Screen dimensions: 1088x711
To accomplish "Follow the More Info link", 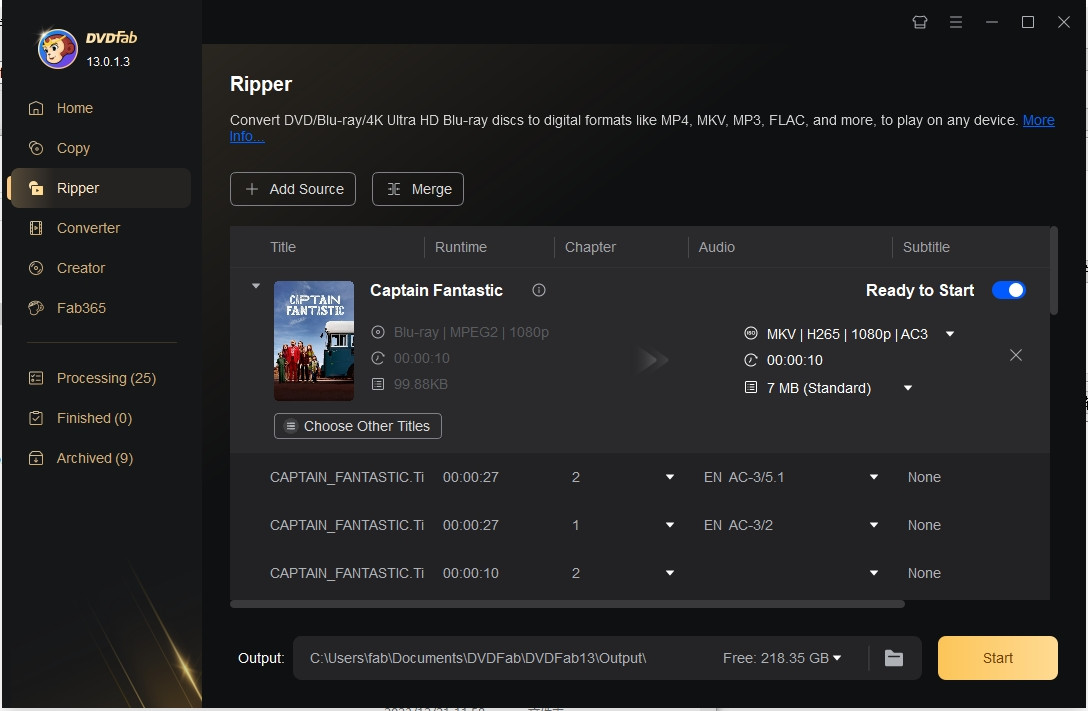I will tap(1038, 120).
